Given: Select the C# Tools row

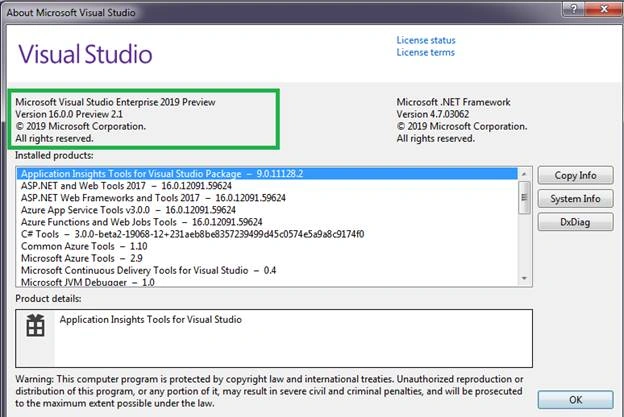Looking at the screenshot, I should click(x=267, y=234).
